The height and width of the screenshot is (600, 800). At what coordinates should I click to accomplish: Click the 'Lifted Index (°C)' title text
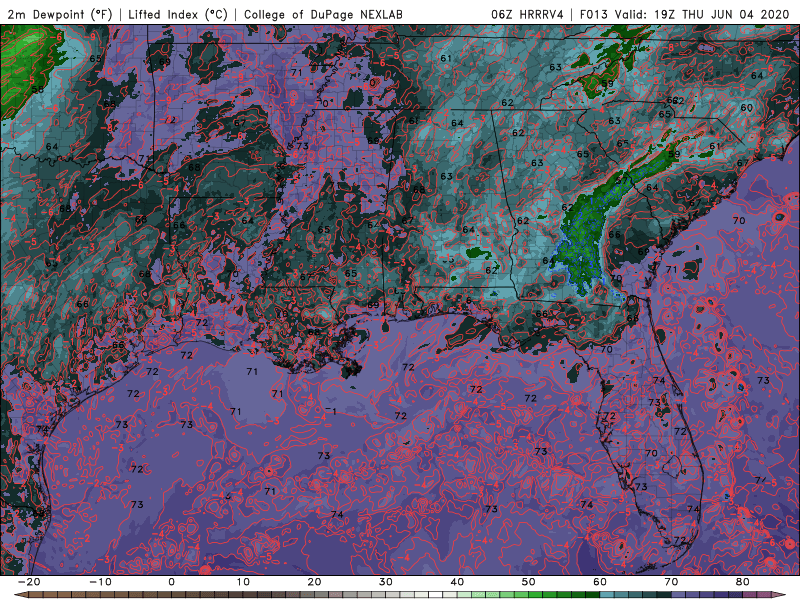click(x=178, y=14)
